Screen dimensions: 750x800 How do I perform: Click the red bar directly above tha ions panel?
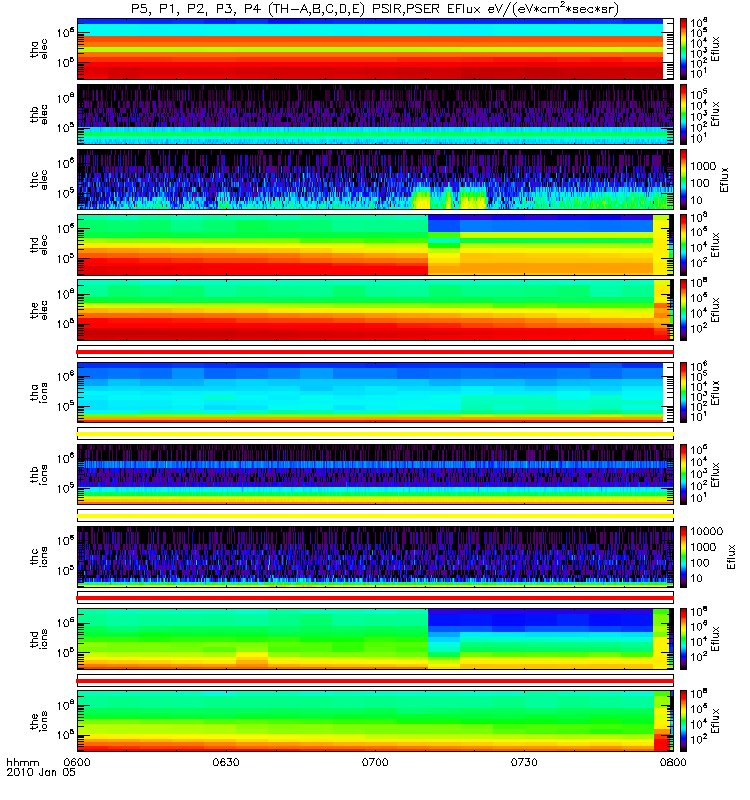[375, 352]
